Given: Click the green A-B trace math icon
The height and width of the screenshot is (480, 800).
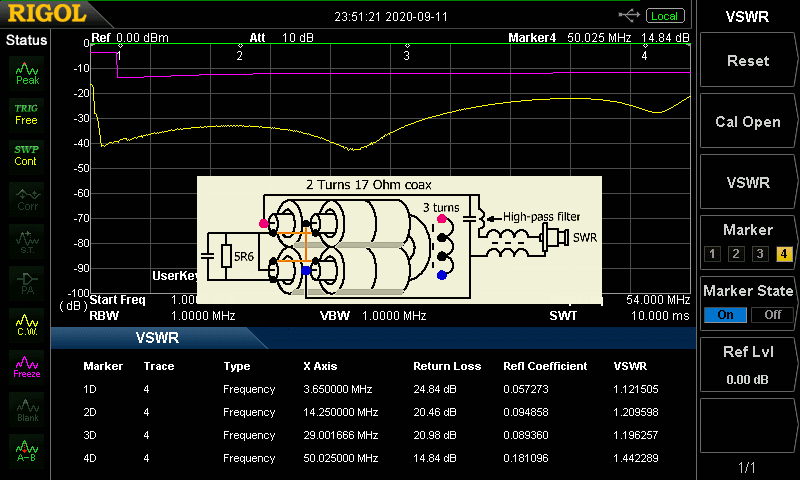Looking at the screenshot, I should [27, 452].
